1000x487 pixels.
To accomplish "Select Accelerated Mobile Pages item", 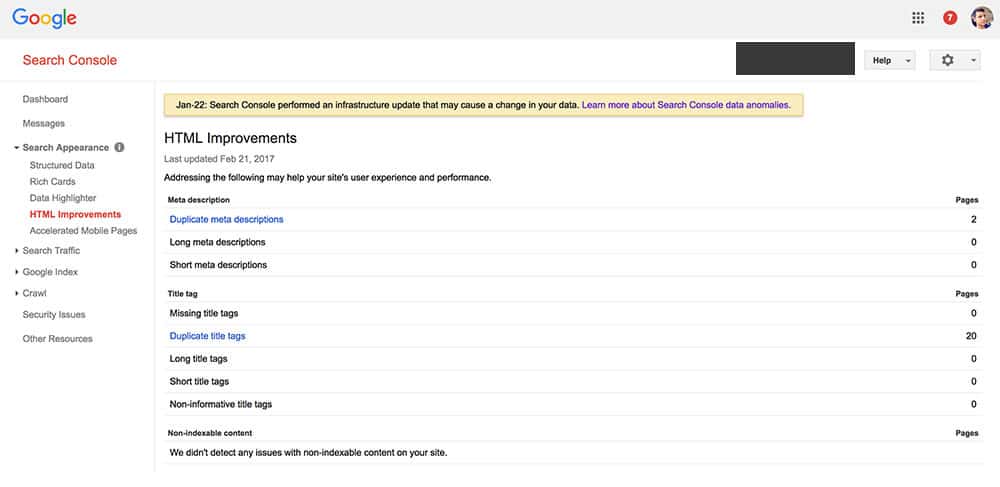I will [x=84, y=231].
